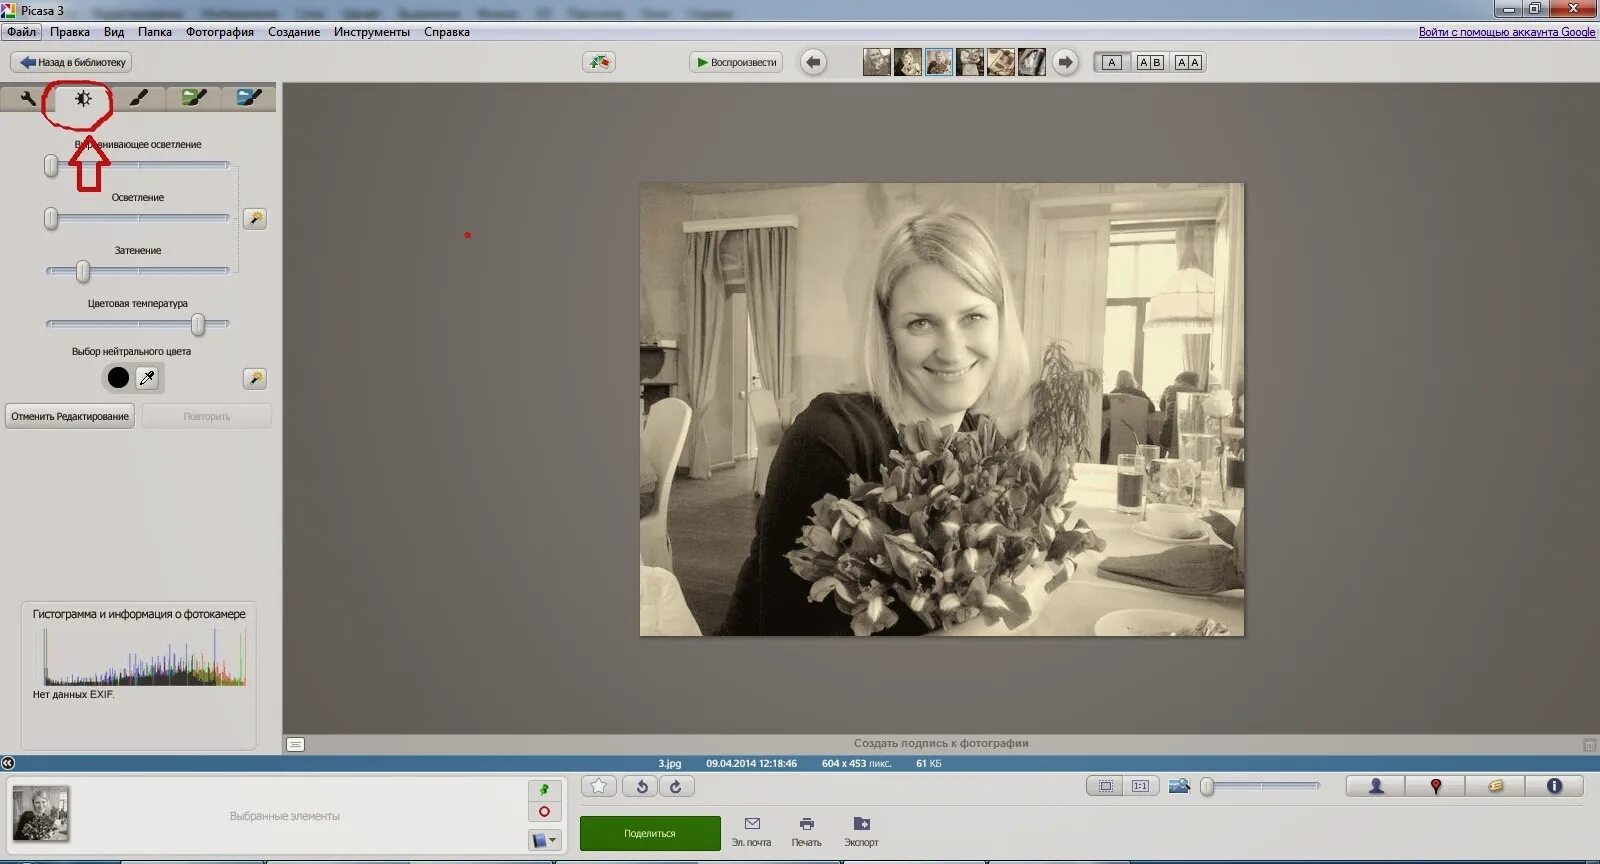The width and height of the screenshot is (1600, 864).
Task: Open the brush effects tab
Action: click(139, 98)
